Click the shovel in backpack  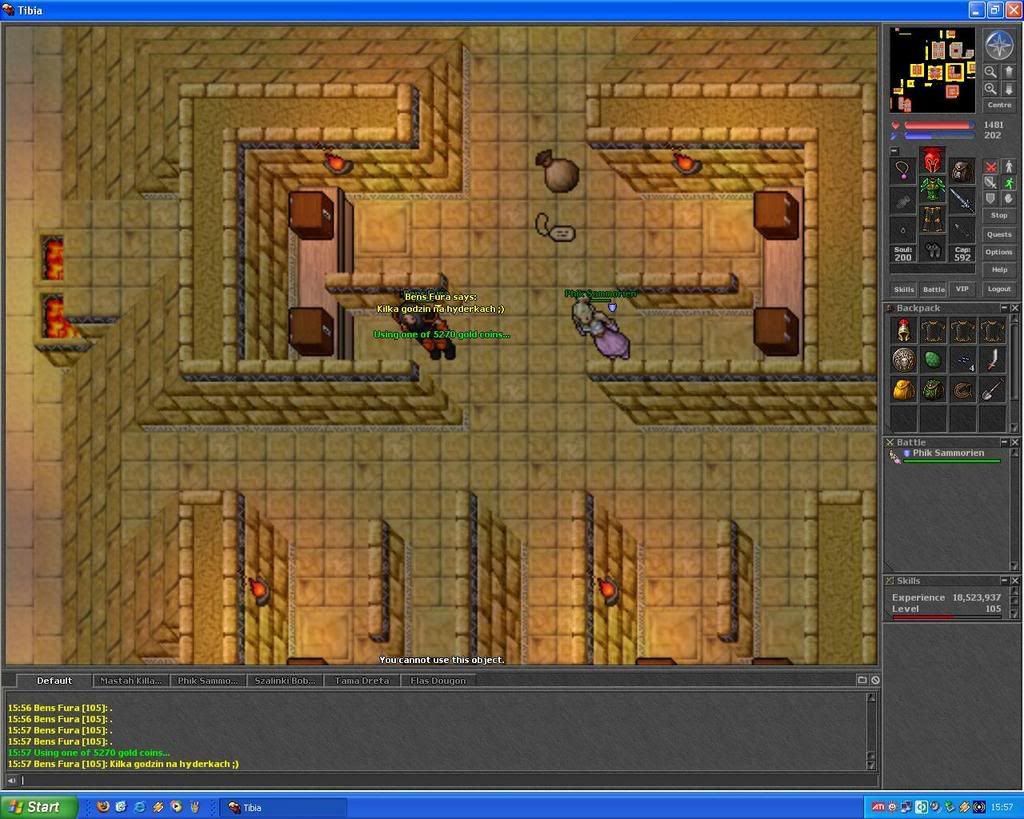pos(992,389)
